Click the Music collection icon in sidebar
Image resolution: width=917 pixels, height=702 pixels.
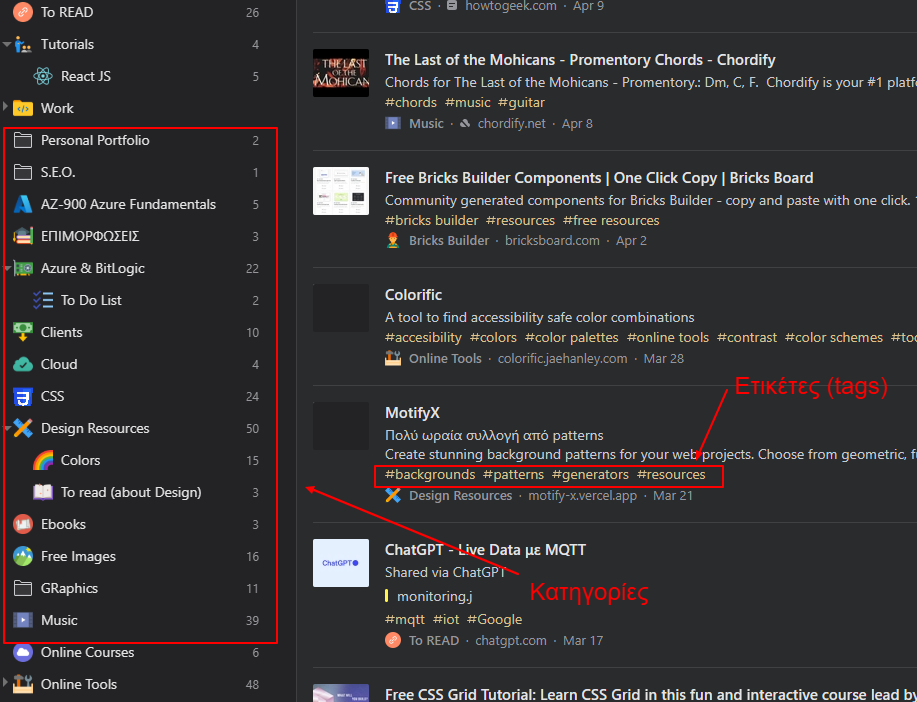pos(23,620)
